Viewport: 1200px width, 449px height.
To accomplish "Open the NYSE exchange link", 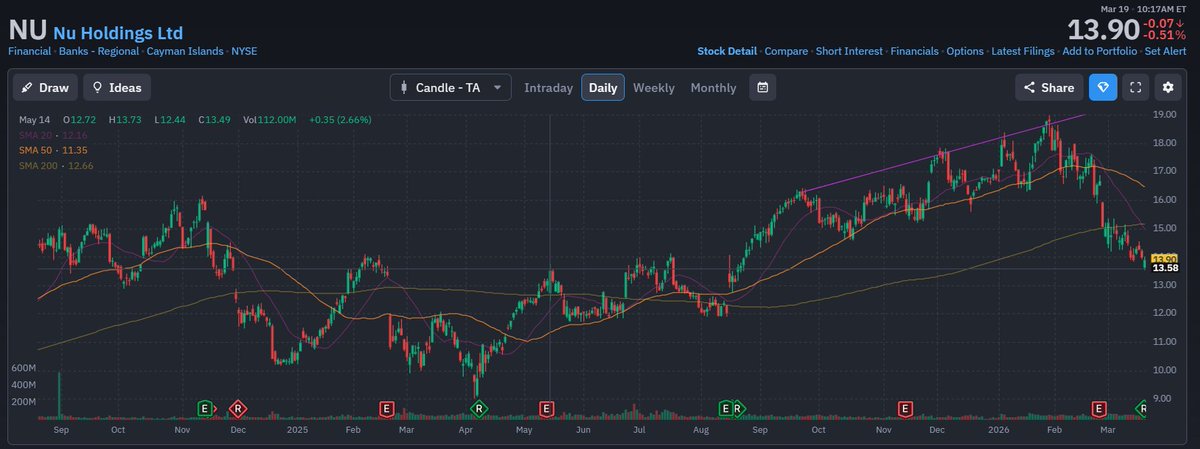I will pyautogui.click(x=244, y=50).
